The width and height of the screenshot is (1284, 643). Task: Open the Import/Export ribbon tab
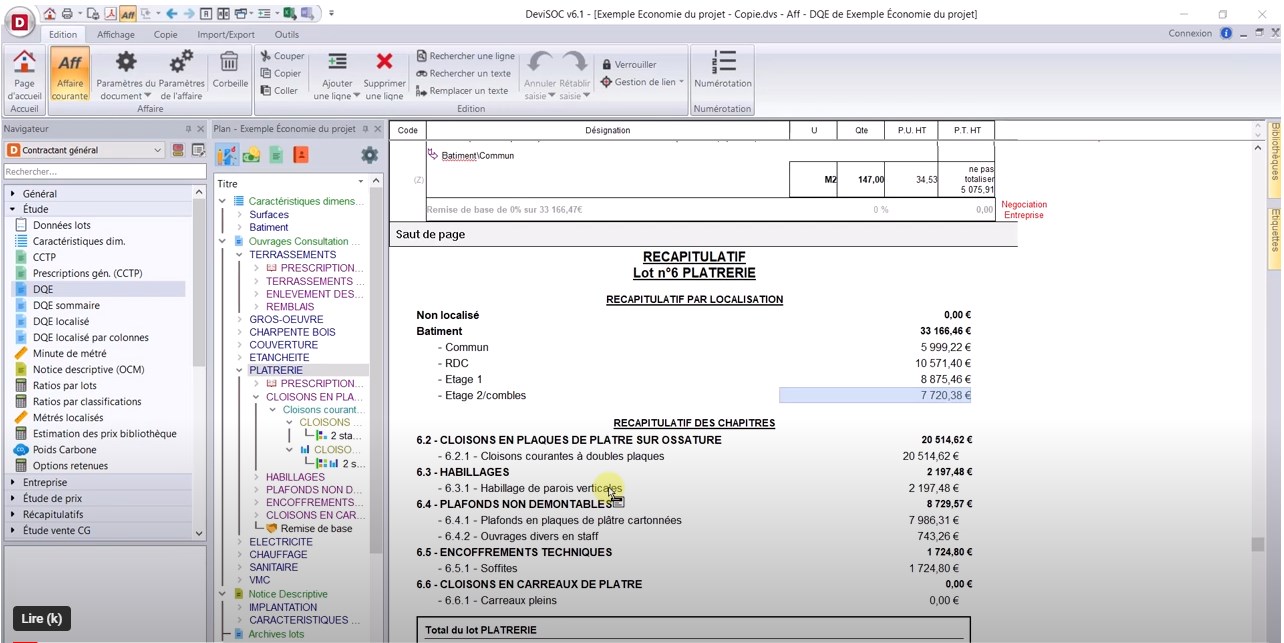click(x=225, y=34)
